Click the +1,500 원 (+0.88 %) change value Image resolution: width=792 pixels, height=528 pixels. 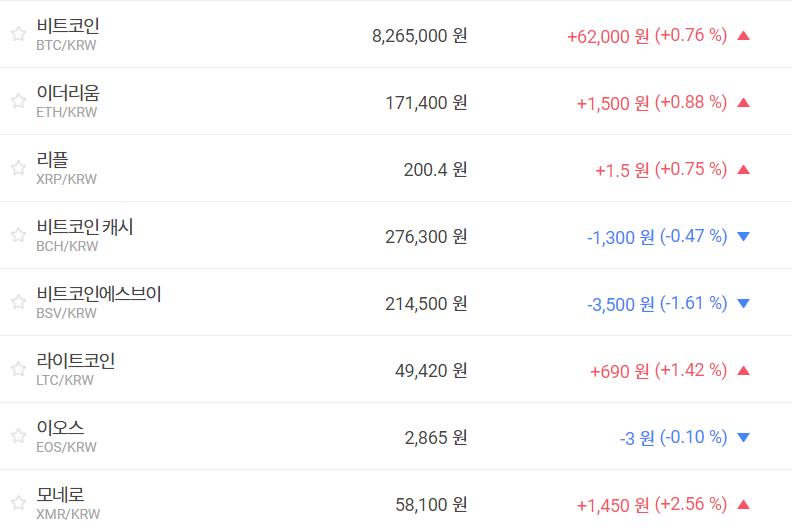pyautogui.click(x=652, y=103)
